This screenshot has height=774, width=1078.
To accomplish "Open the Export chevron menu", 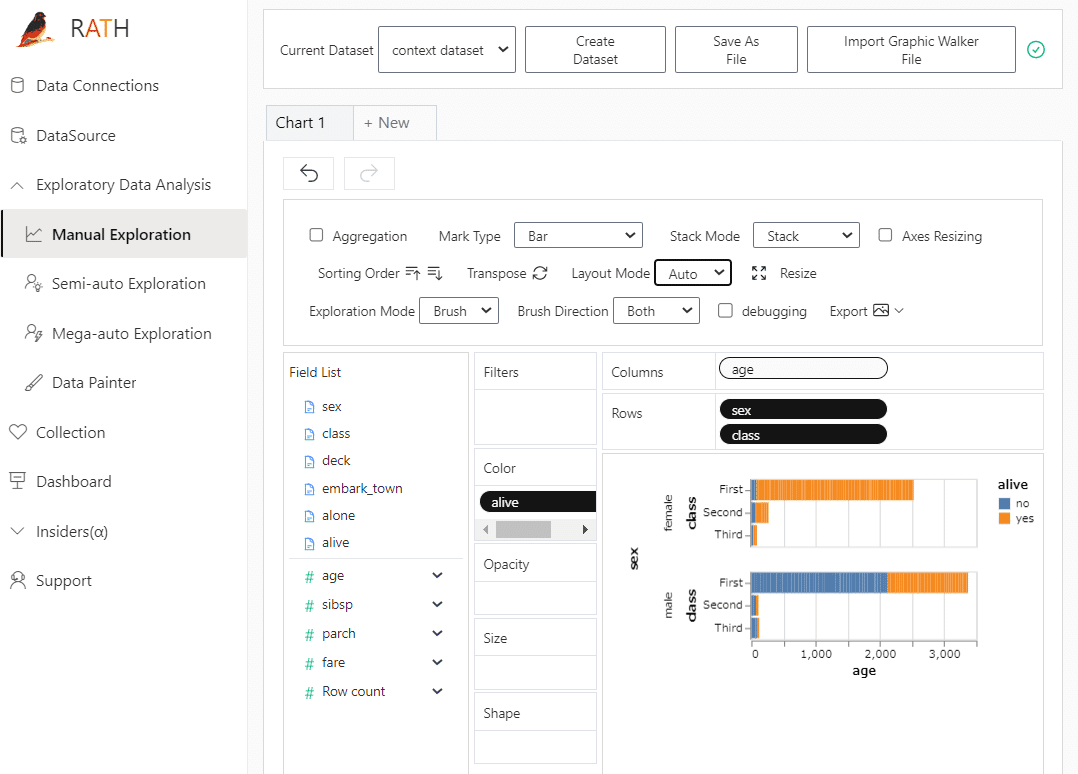I will 899,311.
